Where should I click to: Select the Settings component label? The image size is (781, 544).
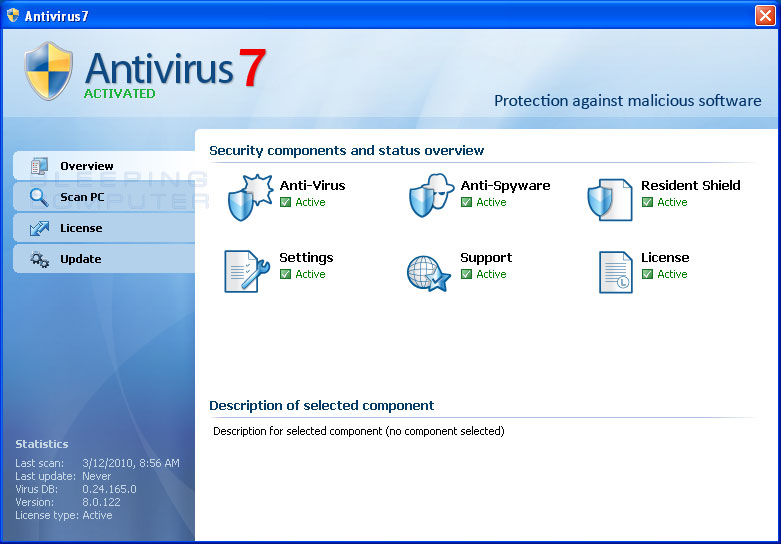click(x=306, y=258)
